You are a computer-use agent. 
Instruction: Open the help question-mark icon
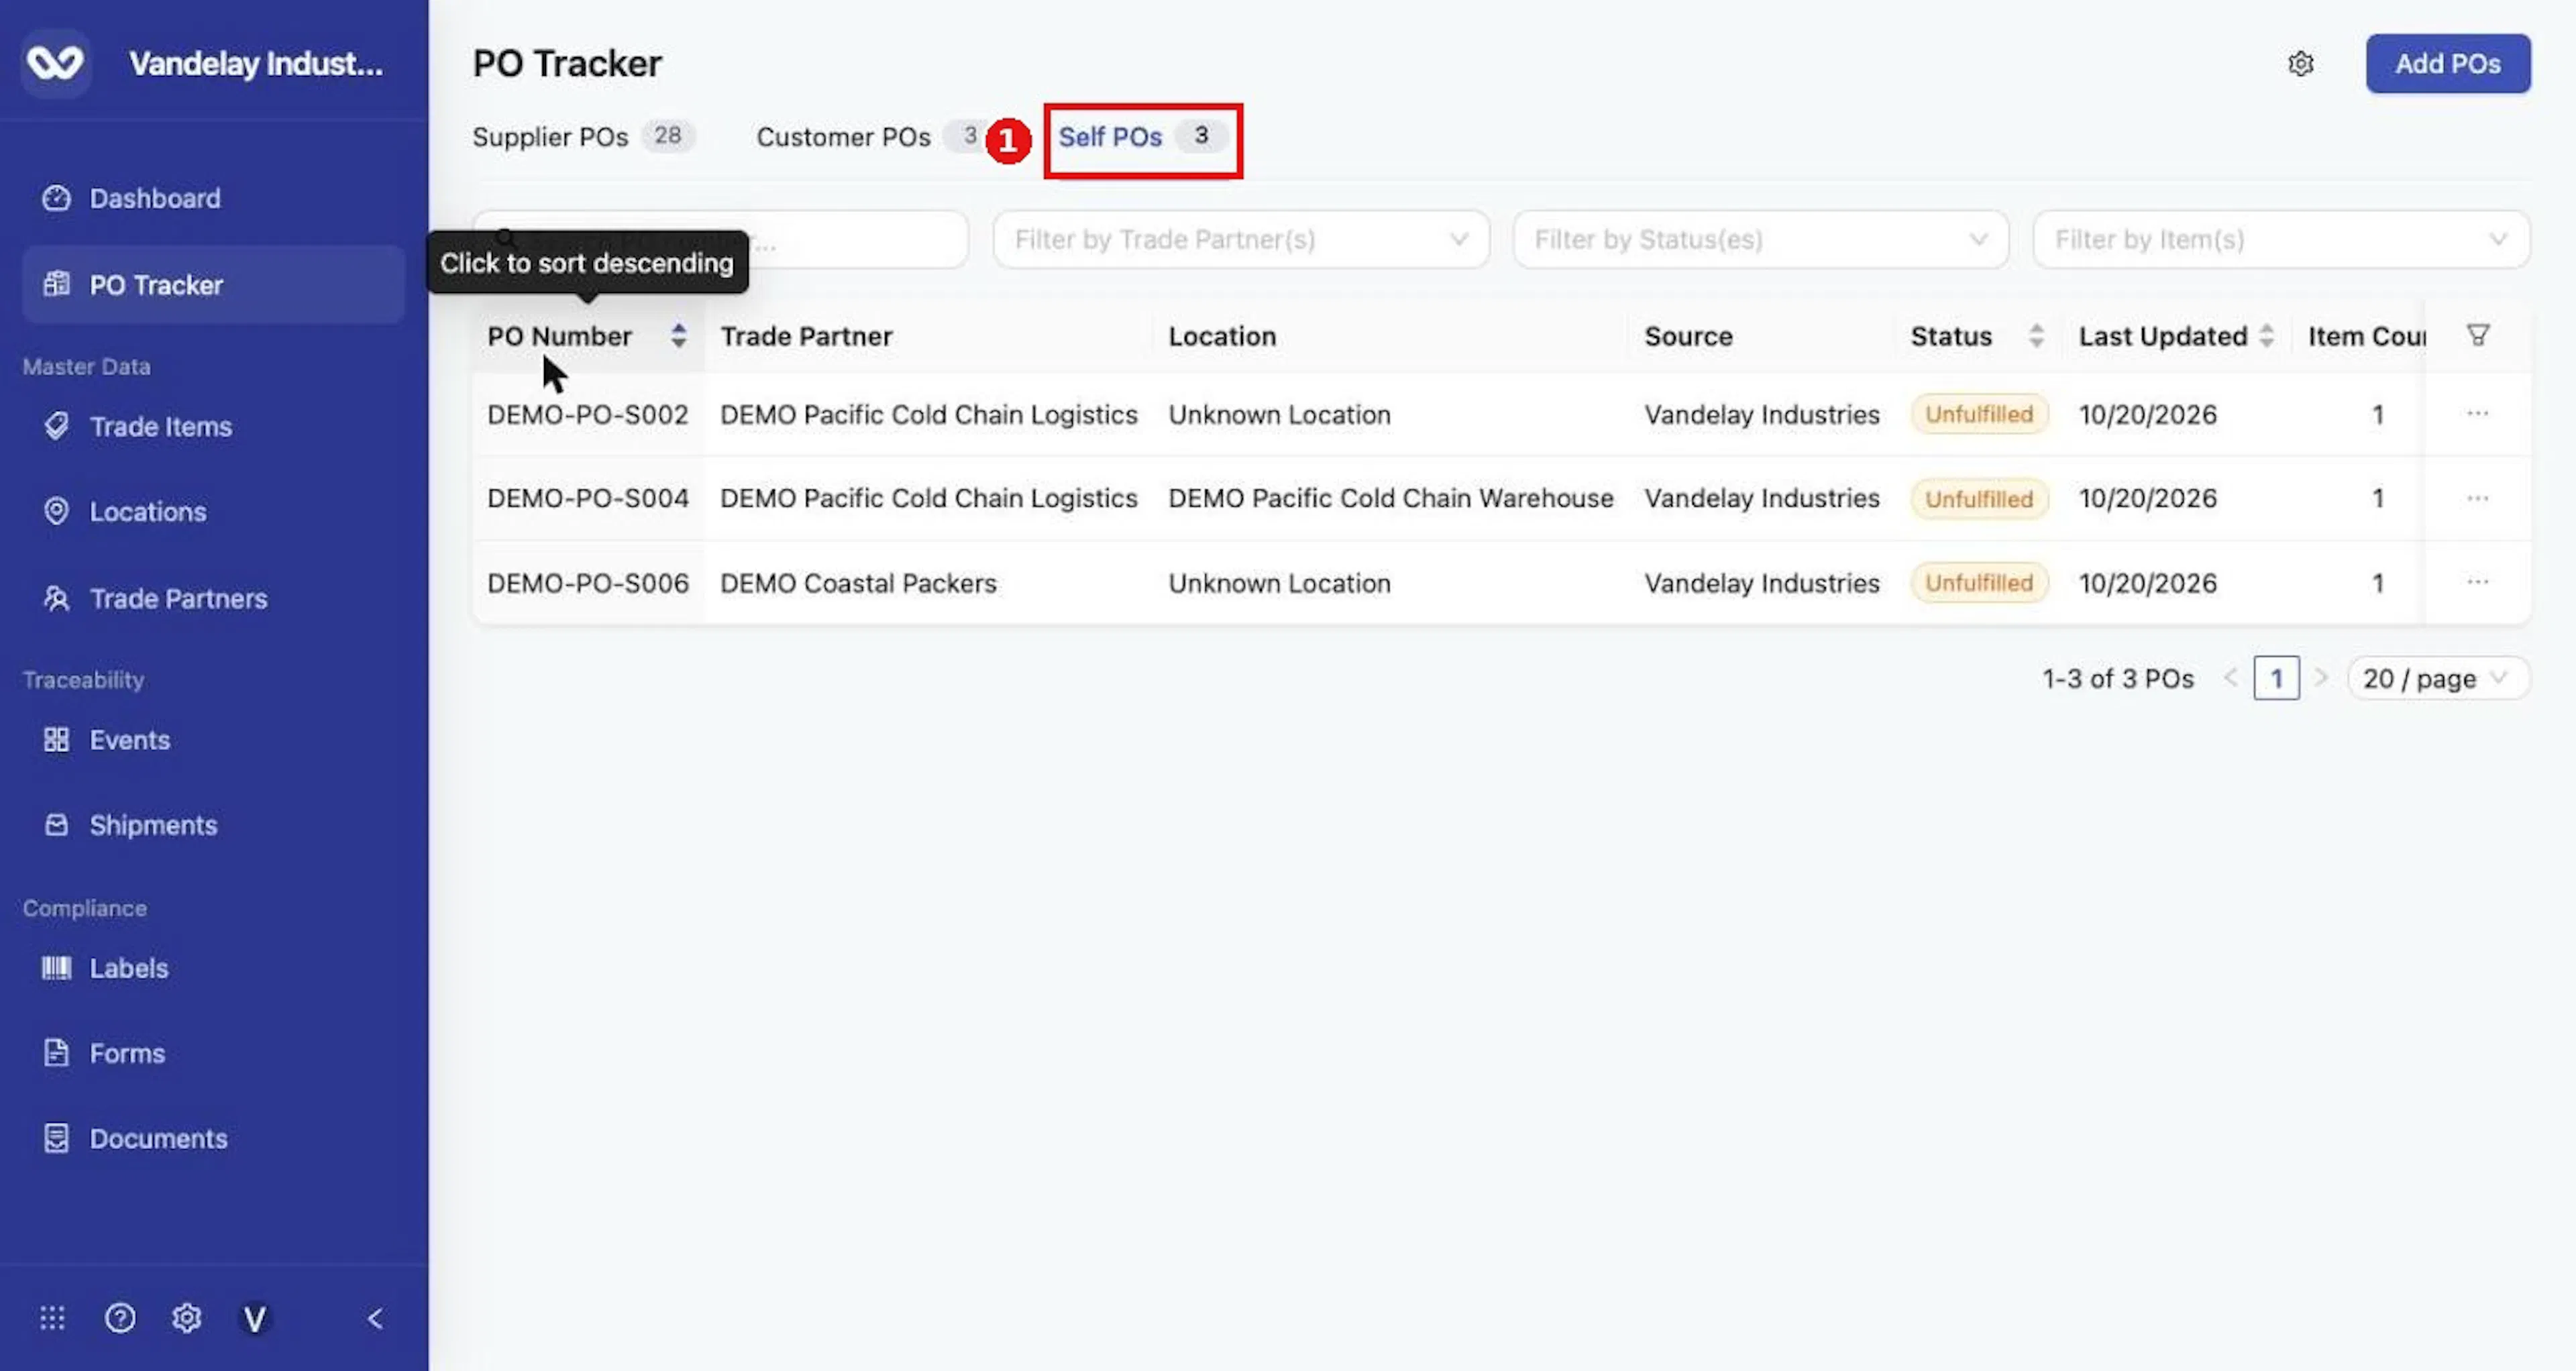pos(120,1318)
